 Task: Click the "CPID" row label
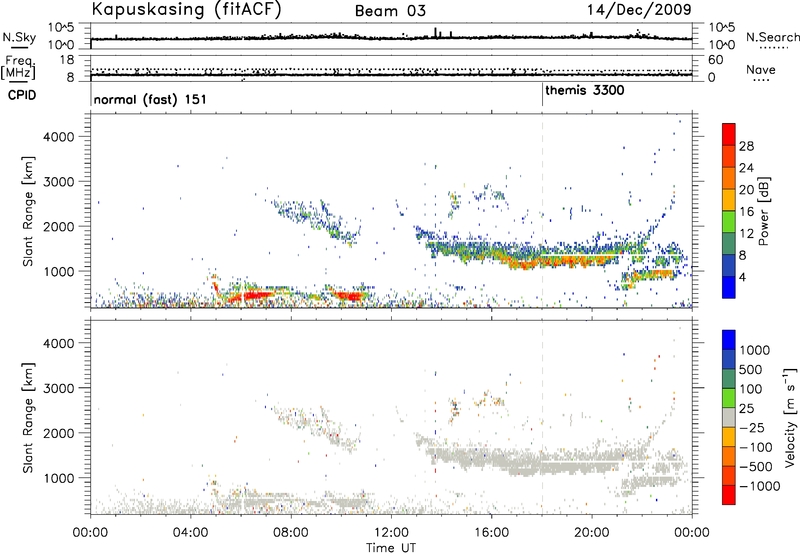tap(22, 95)
